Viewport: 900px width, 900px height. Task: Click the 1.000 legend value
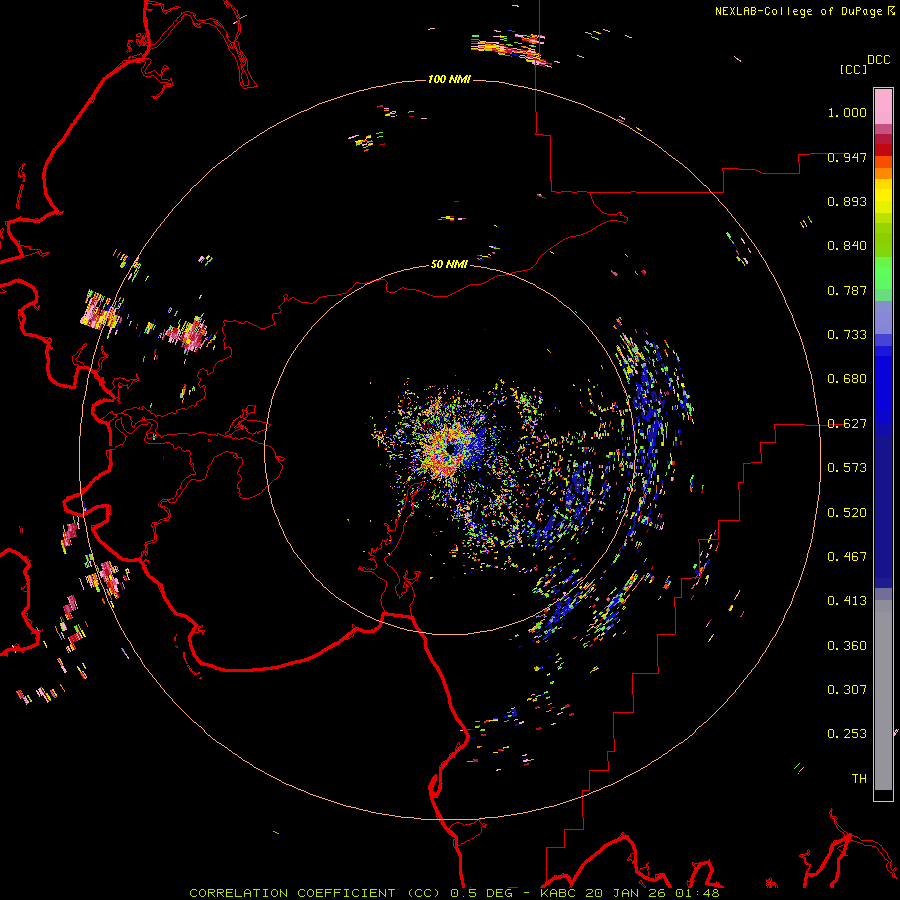point(847,112)
